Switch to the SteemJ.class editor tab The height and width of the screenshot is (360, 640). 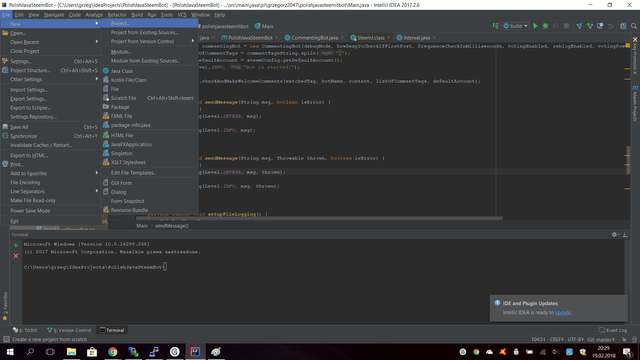point(370,38)
